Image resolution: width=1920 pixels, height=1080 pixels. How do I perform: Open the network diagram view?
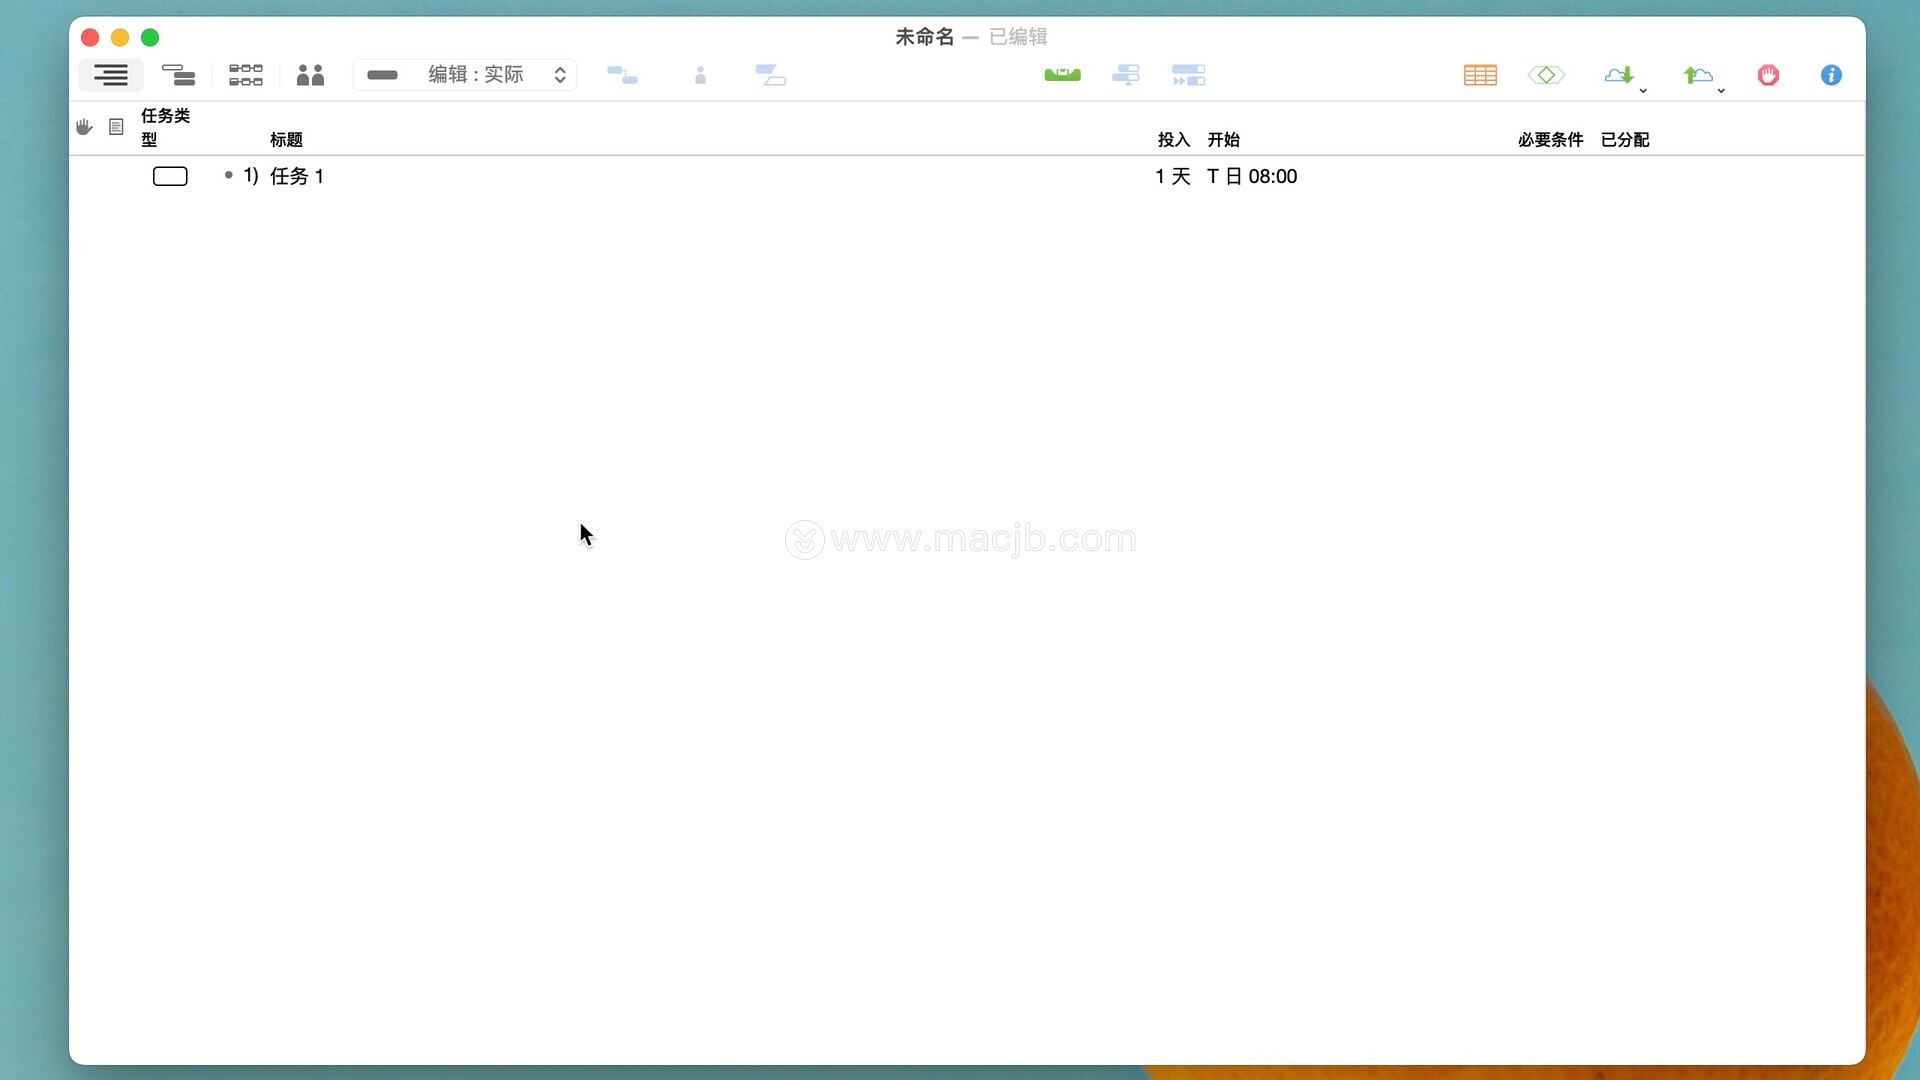point(245,75)
